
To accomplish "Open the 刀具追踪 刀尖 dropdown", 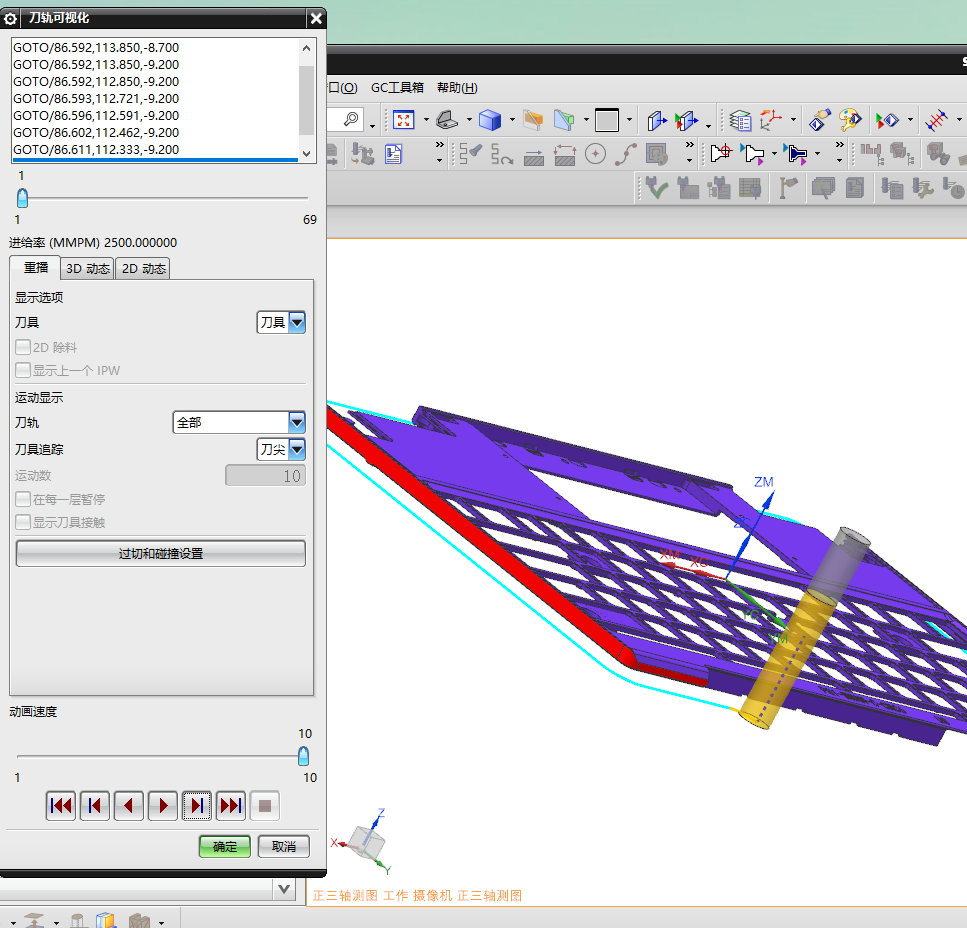I will tap(281, 449).
